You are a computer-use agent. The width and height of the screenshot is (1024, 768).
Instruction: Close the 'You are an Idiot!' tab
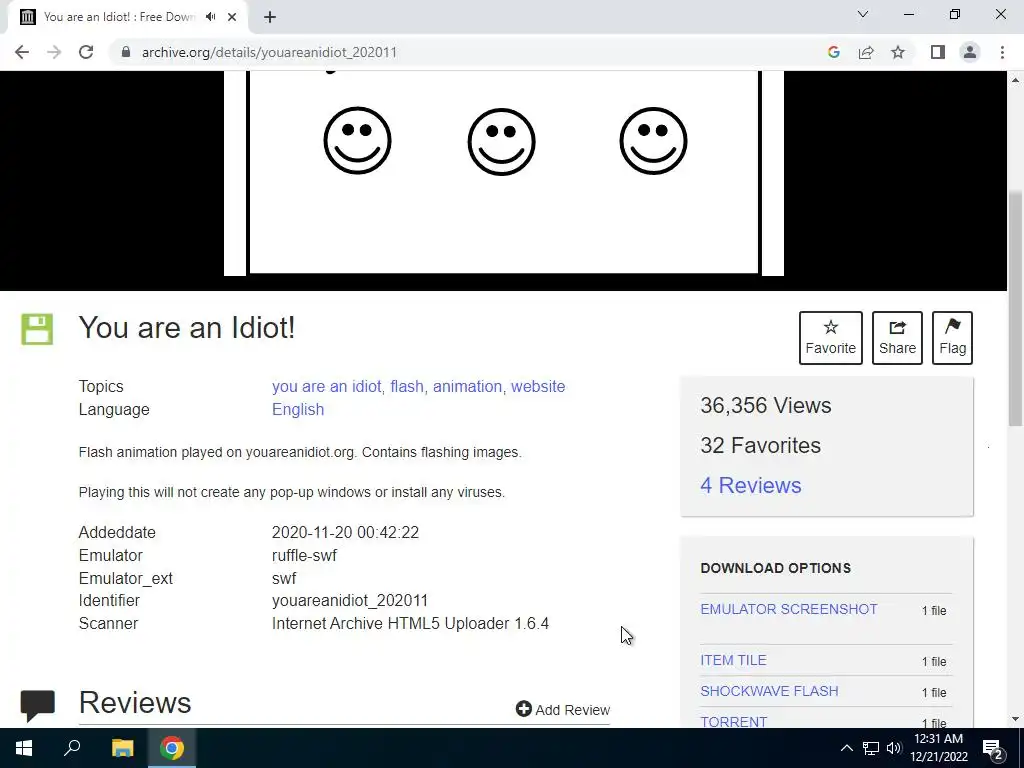[232, 17]
